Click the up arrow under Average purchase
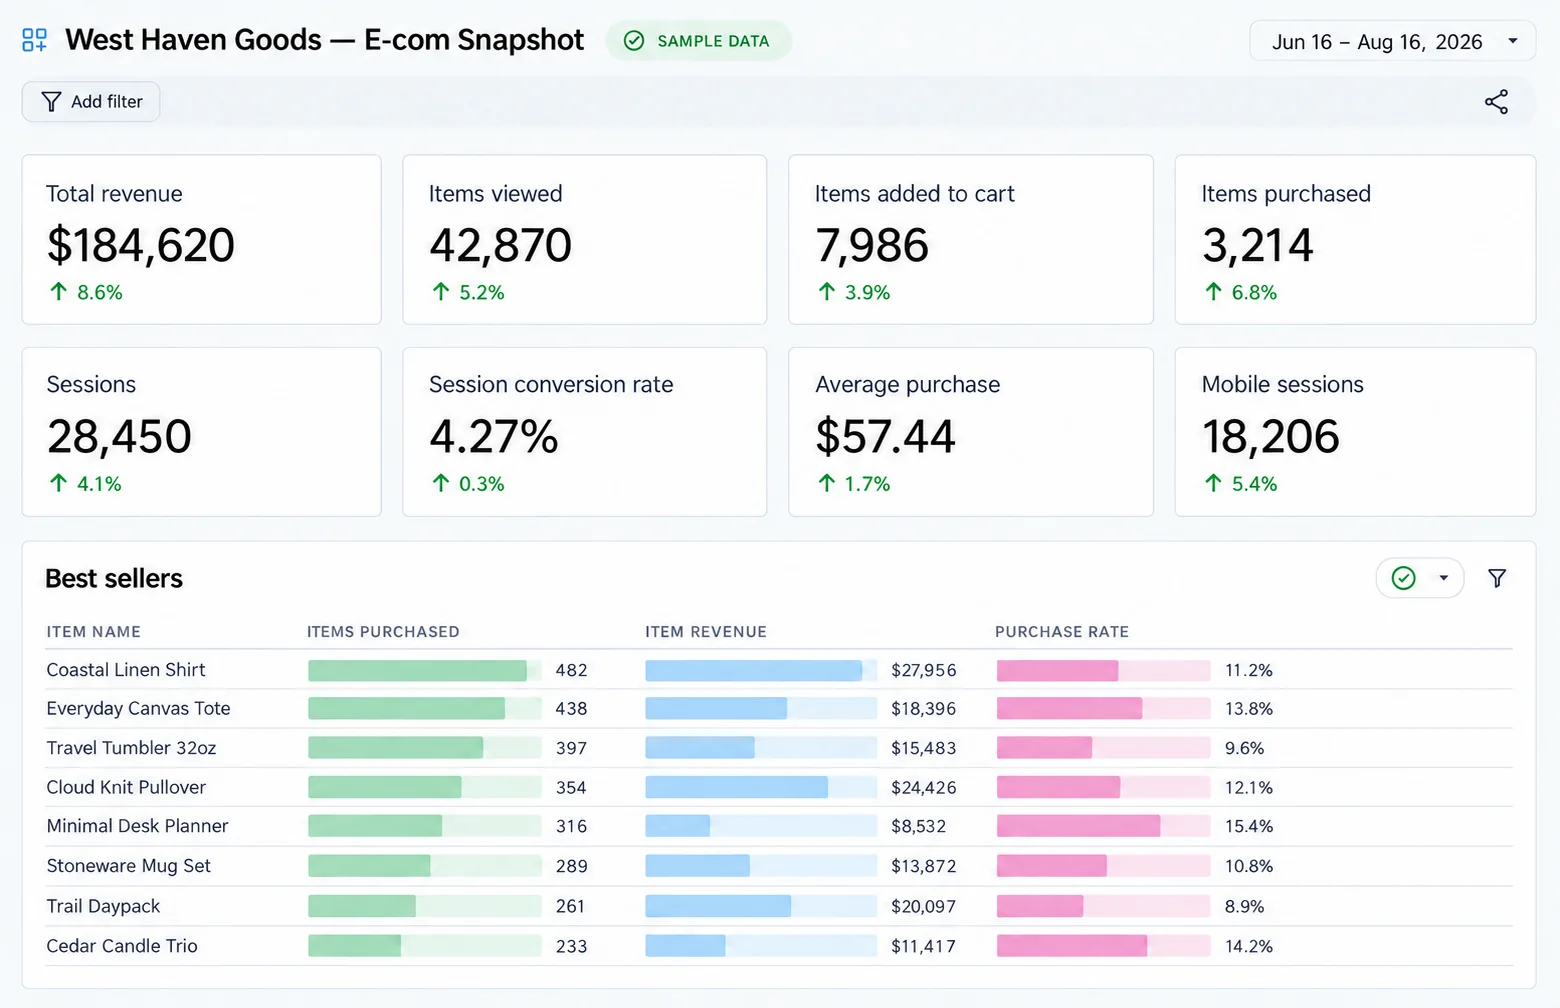This screenshot has width=1560, height=1008. [x=827, y=484]
